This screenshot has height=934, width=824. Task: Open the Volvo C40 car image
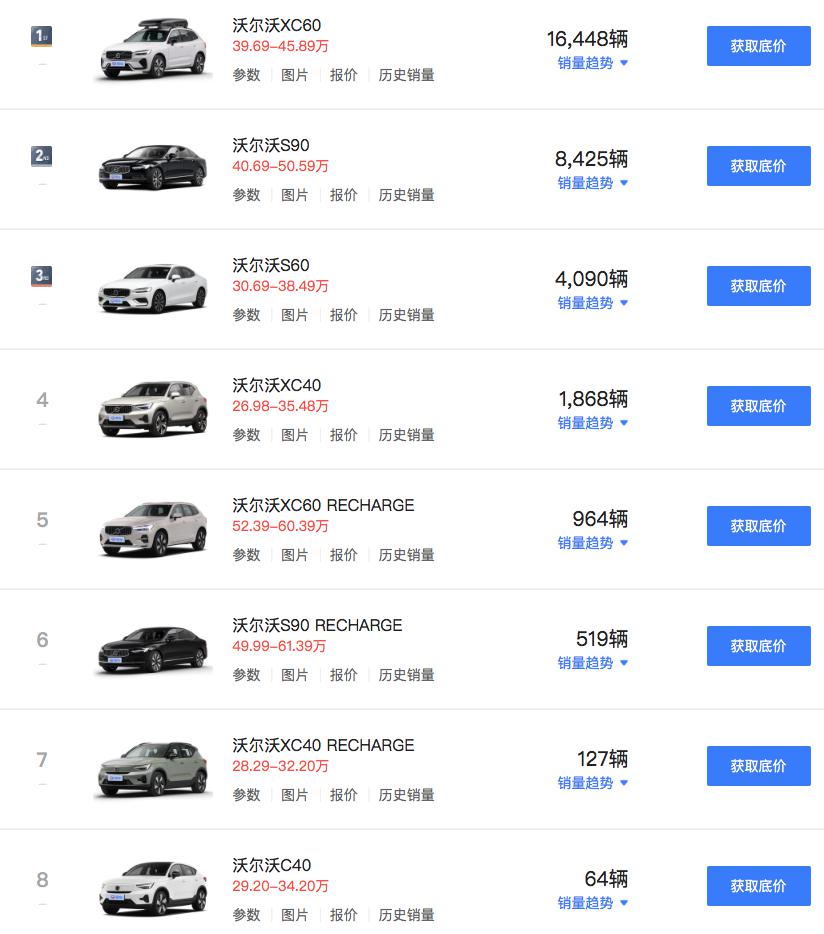tap(152, 887)
